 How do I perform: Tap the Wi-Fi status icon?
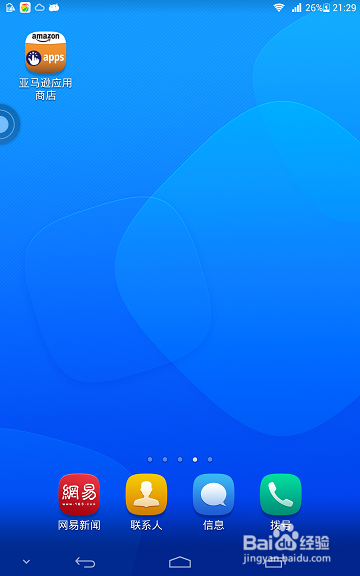pyautogui.click(x=279, y=7)
